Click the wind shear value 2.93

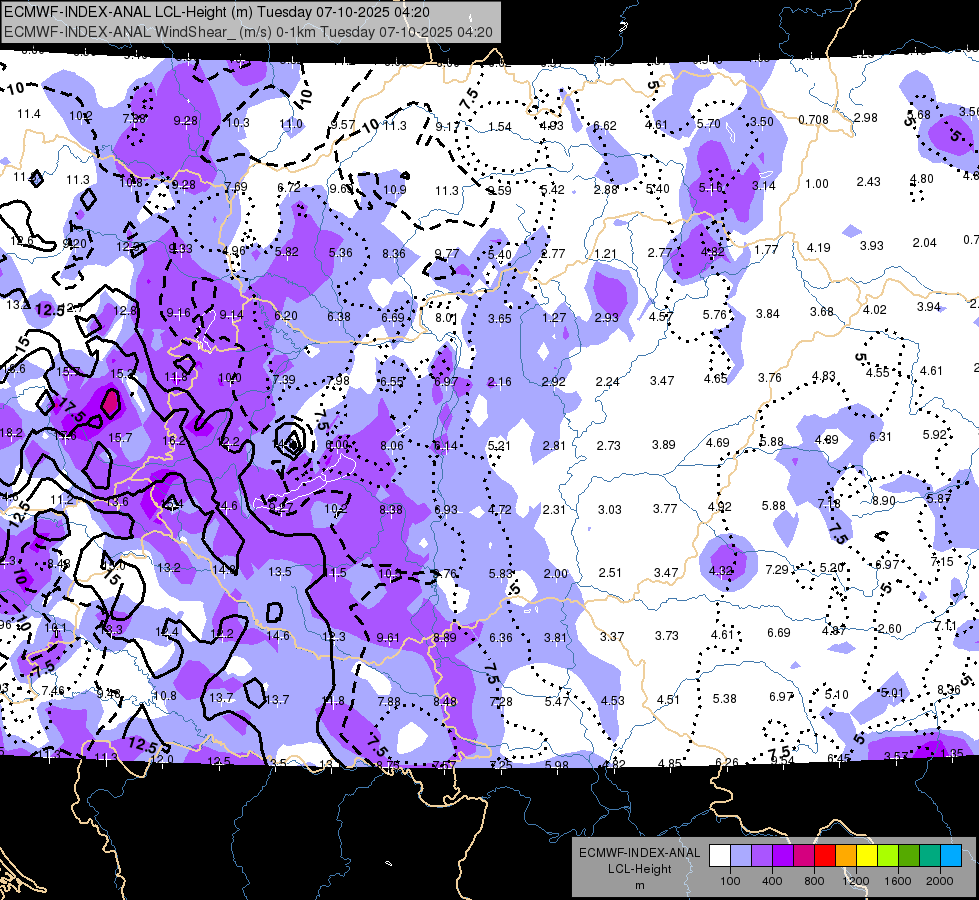click(x=606, y=318)
